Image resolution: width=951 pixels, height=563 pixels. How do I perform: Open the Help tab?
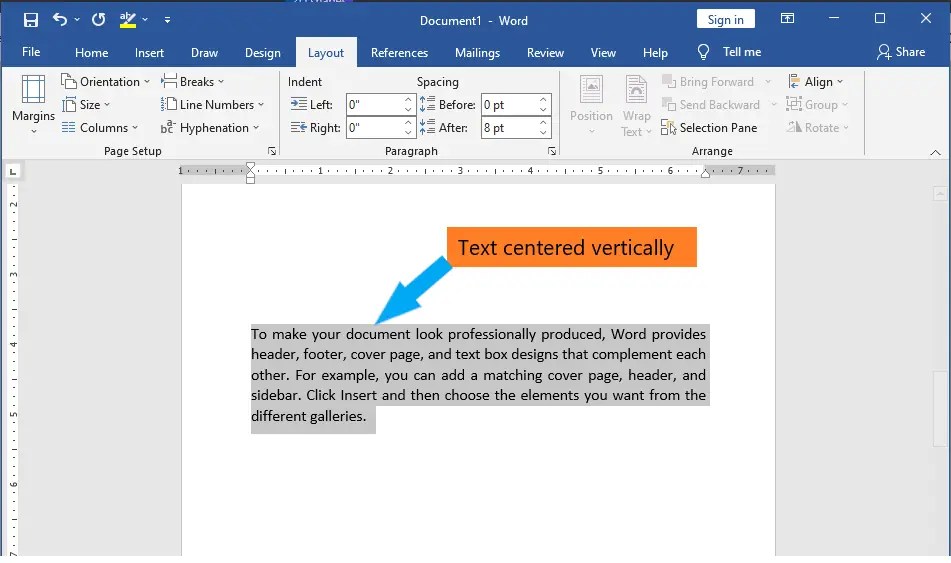click(655, 53)
